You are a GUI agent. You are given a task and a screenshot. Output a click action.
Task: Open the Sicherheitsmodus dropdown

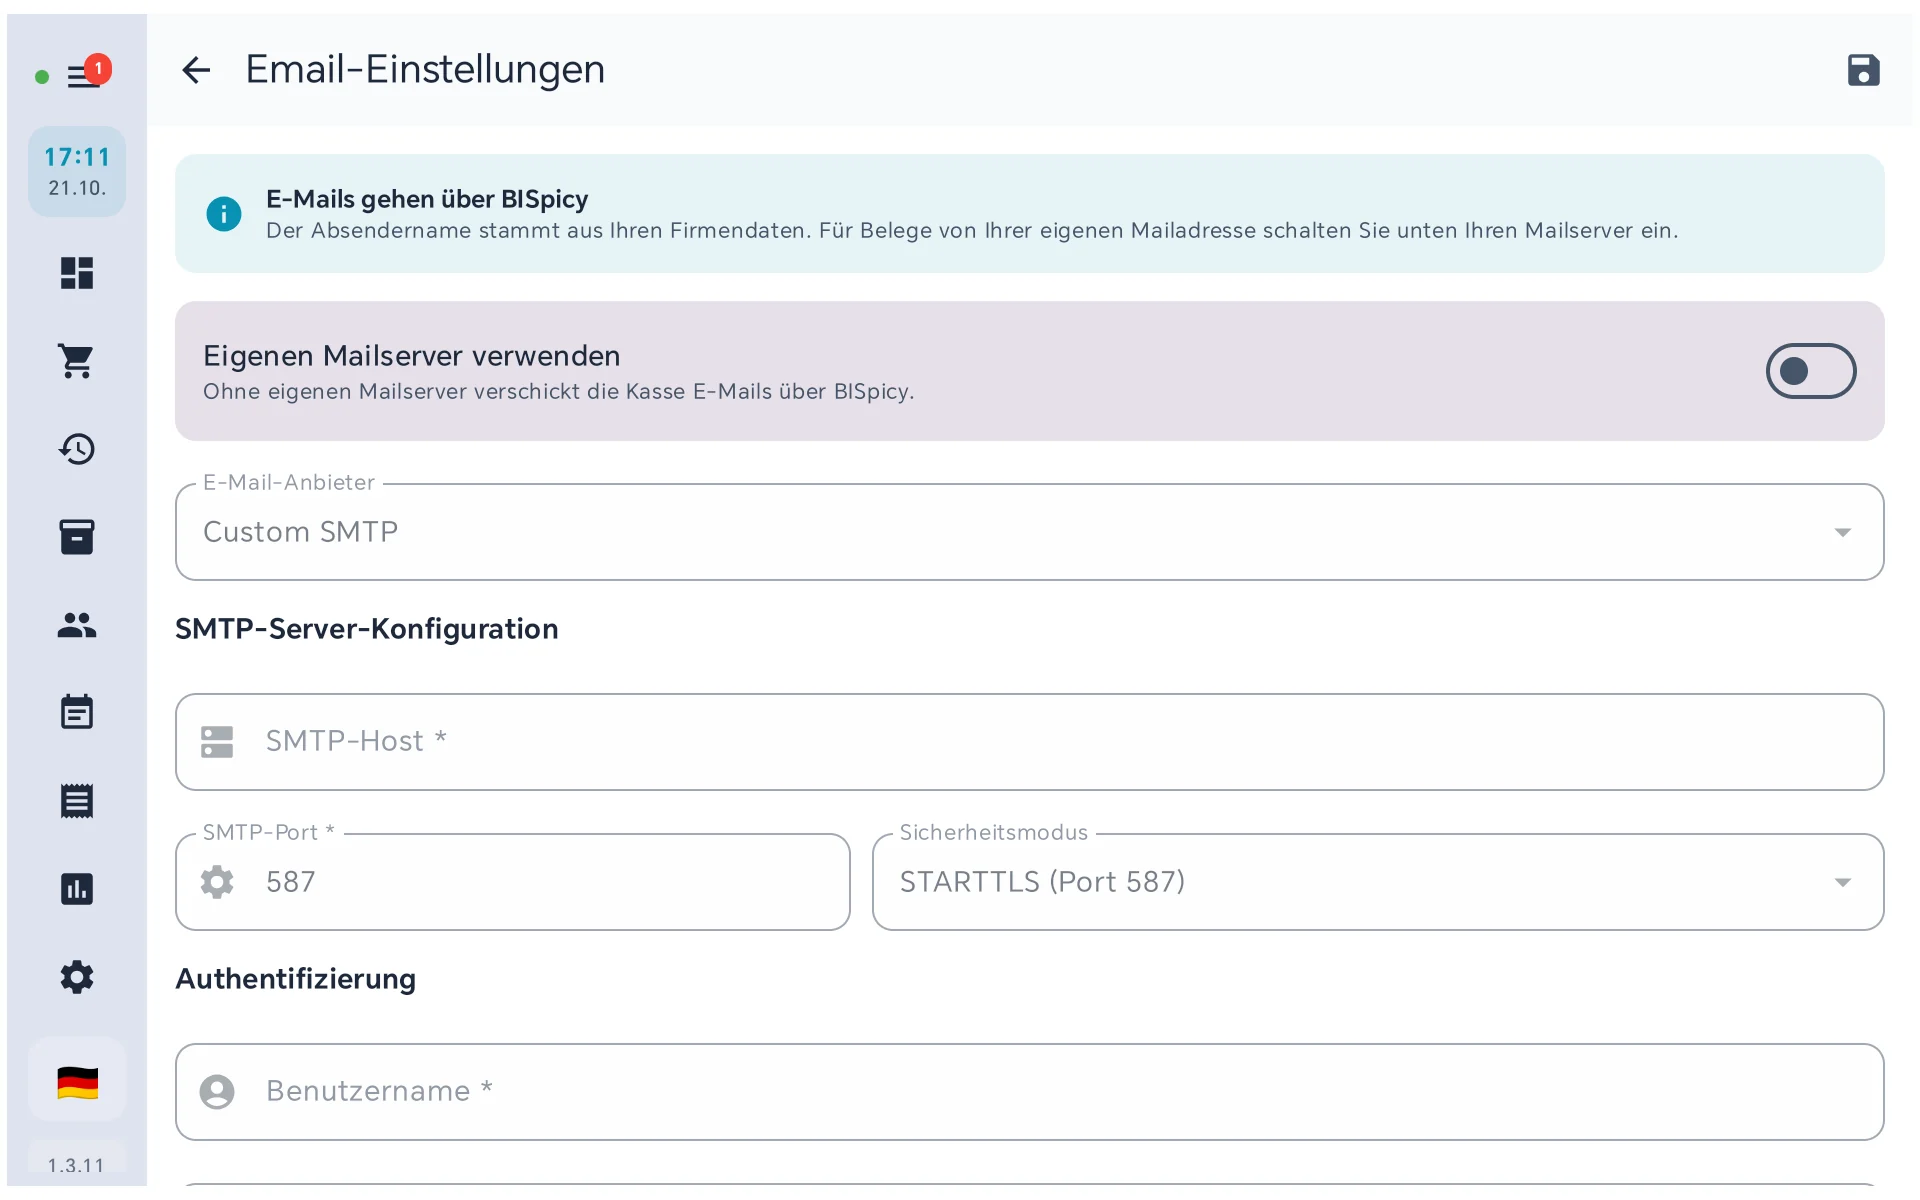(x=1377, y=882)
